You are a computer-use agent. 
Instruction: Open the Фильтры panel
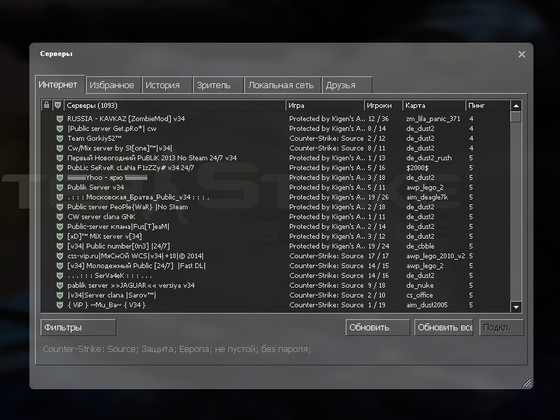point(78,328)
